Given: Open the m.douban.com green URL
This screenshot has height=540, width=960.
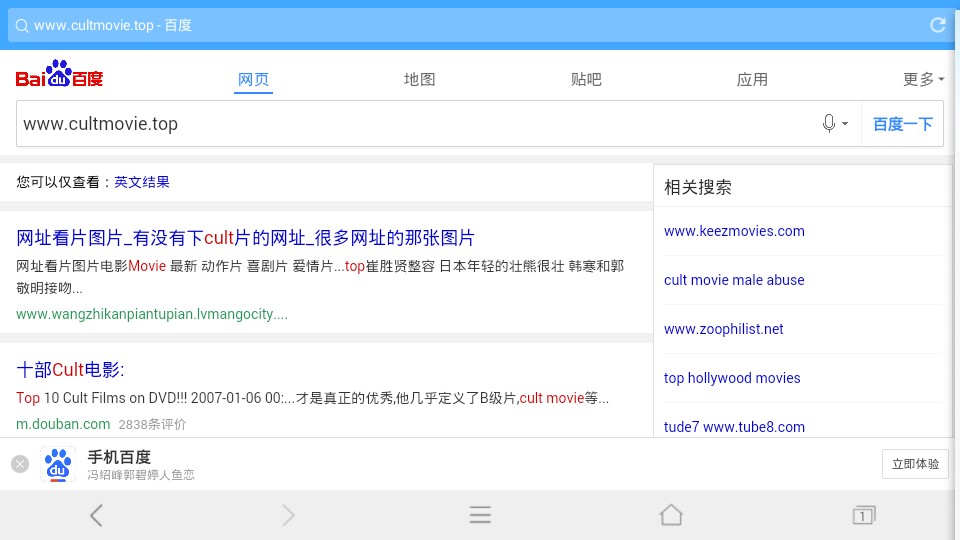Looking at the screenshot, I should pyautogui.click(x=63, y=424).
